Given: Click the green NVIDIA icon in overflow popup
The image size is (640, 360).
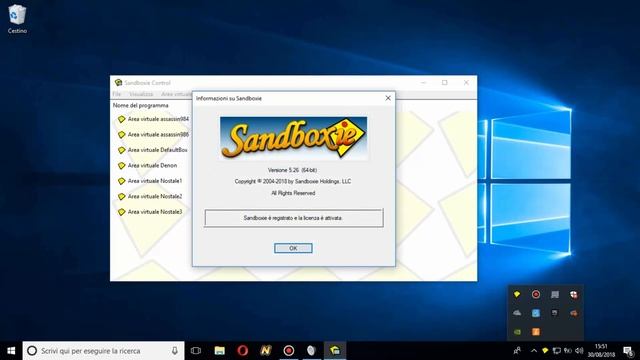Looking at the screenshot, I should 517,332.
